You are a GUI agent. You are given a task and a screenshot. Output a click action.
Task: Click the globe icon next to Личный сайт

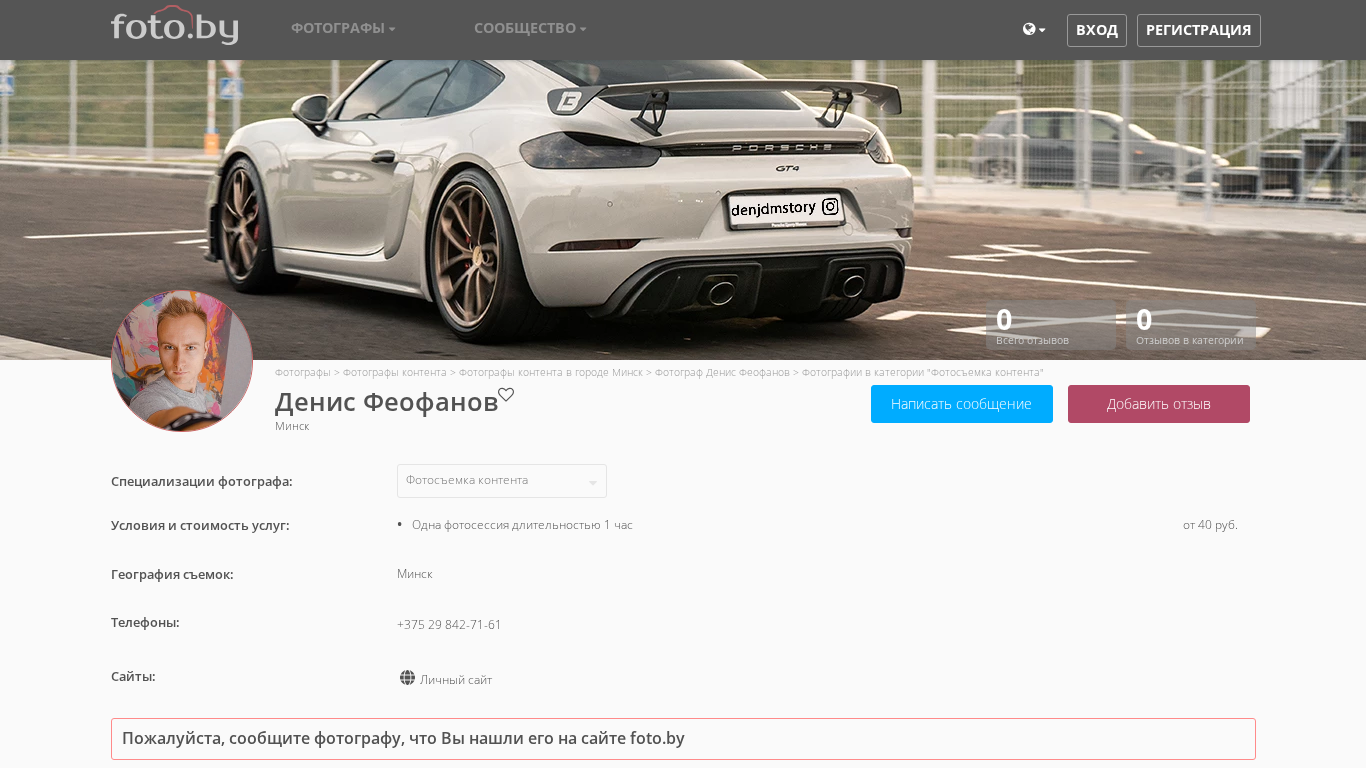pos(407,678)
